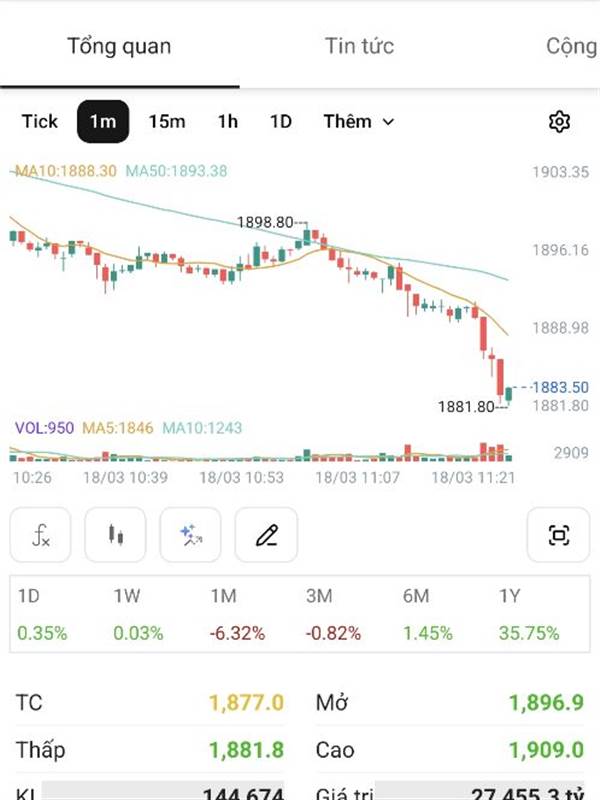
Task: Open the indicator formula (fx) tool
Action: click(41, 535)
